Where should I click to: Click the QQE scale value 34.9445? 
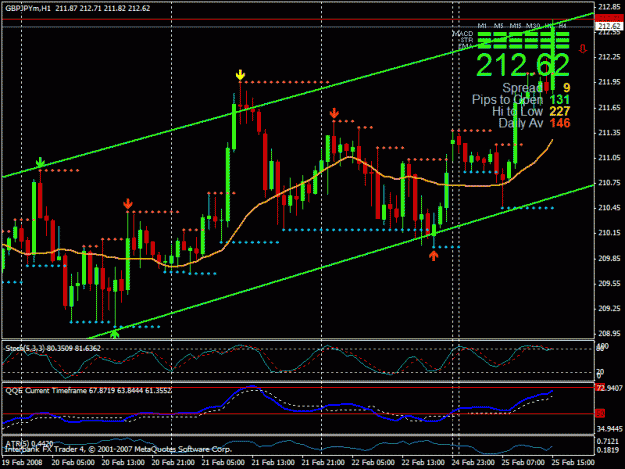[609, 429]
